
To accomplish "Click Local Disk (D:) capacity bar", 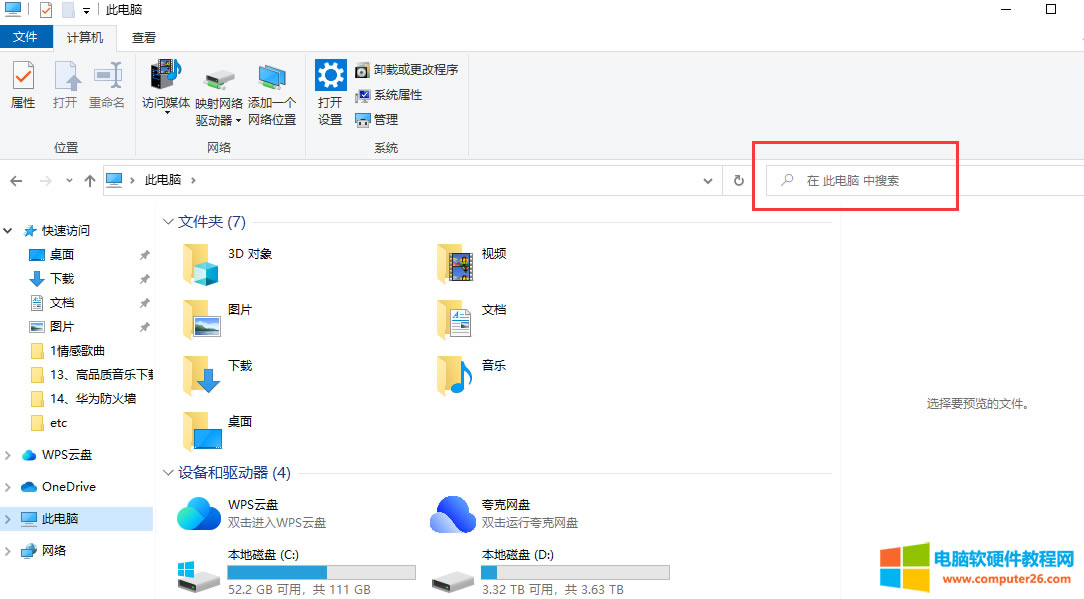I will tap(575, 573).
